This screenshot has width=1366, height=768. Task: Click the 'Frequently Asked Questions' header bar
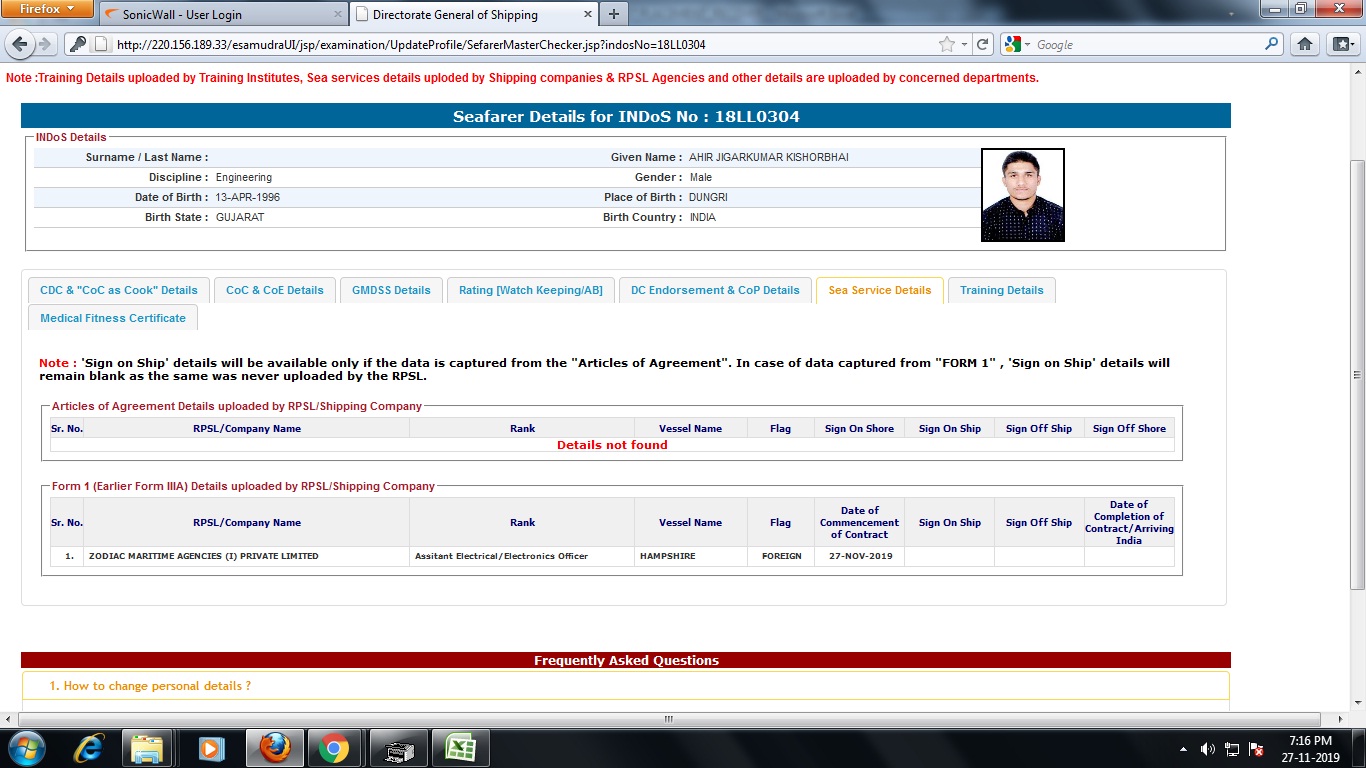626,660
